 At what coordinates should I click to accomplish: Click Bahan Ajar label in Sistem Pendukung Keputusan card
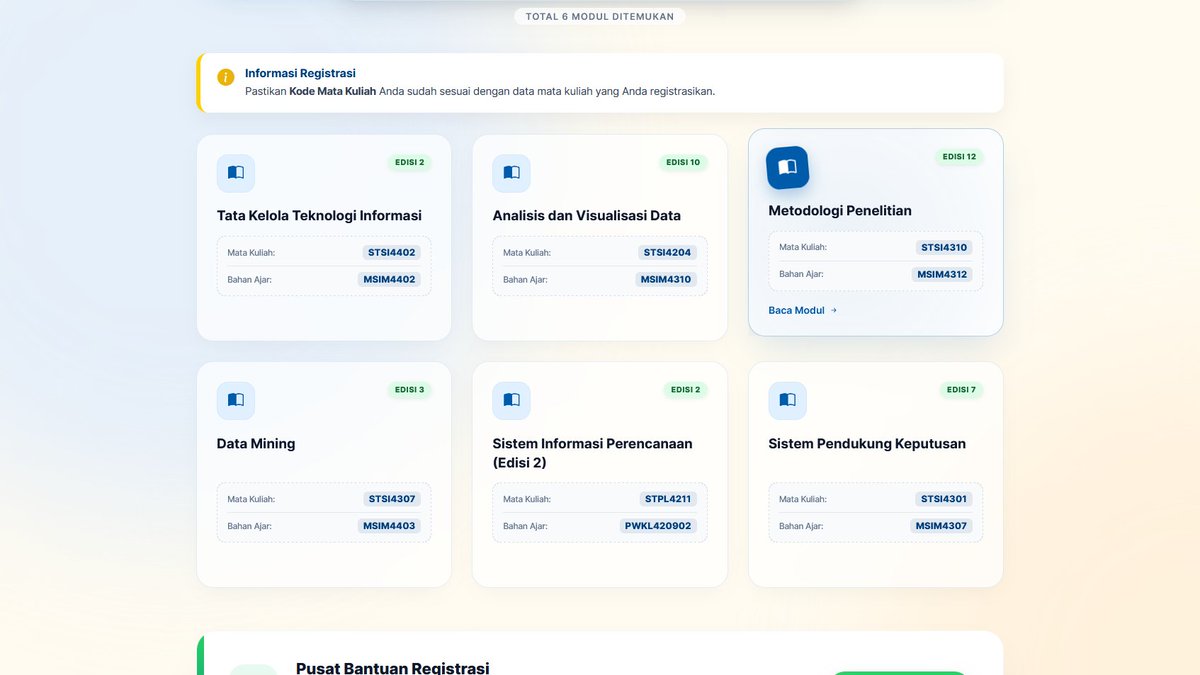tap(801, 526)
